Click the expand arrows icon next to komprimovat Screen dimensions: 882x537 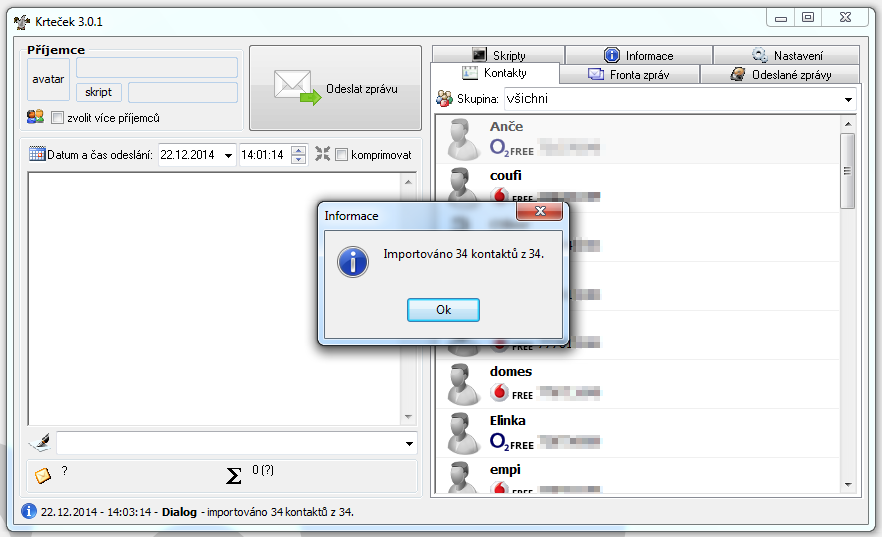tap(322, 154)
